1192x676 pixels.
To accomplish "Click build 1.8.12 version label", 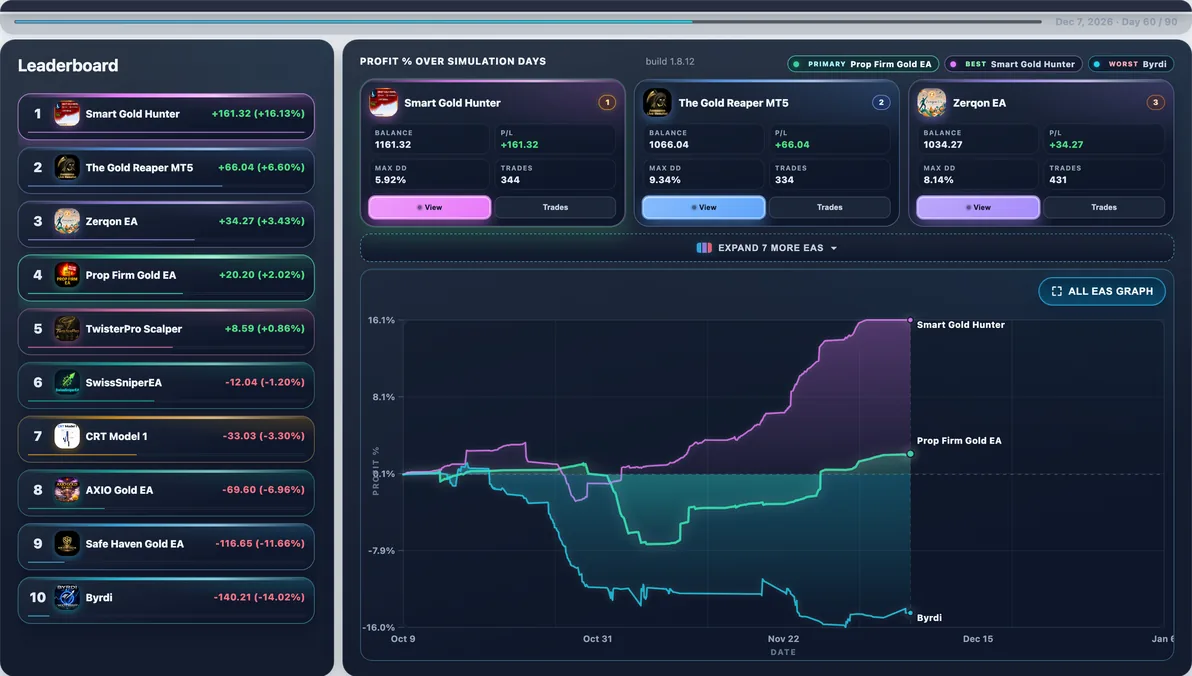I will coord(670,62).
